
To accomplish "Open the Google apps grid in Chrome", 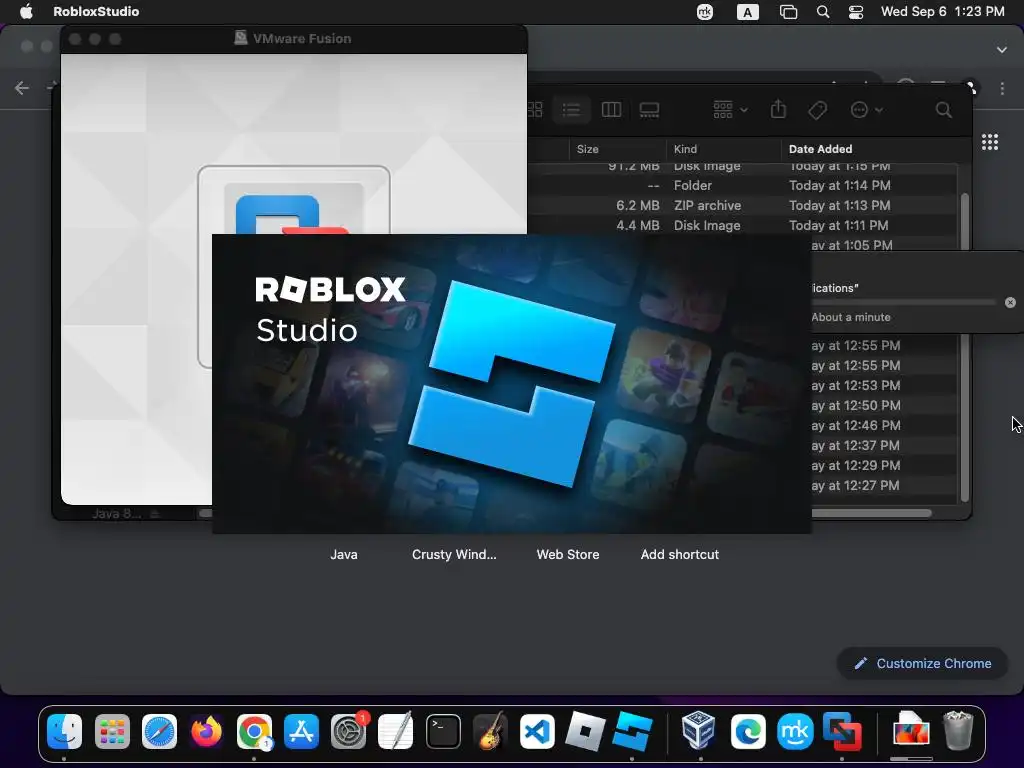I will pyautogui.click(x=990, y=142).
